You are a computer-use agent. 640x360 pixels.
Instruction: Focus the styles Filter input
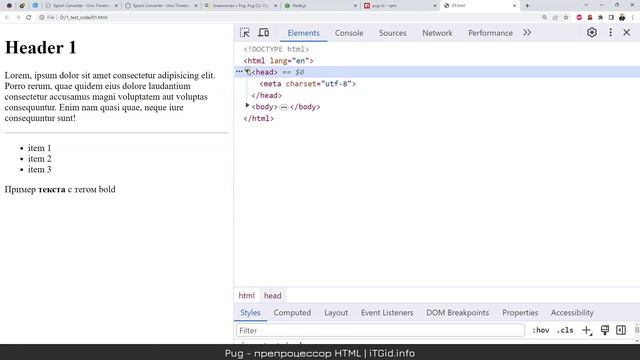pyautogui.click(x=380, y=330)
